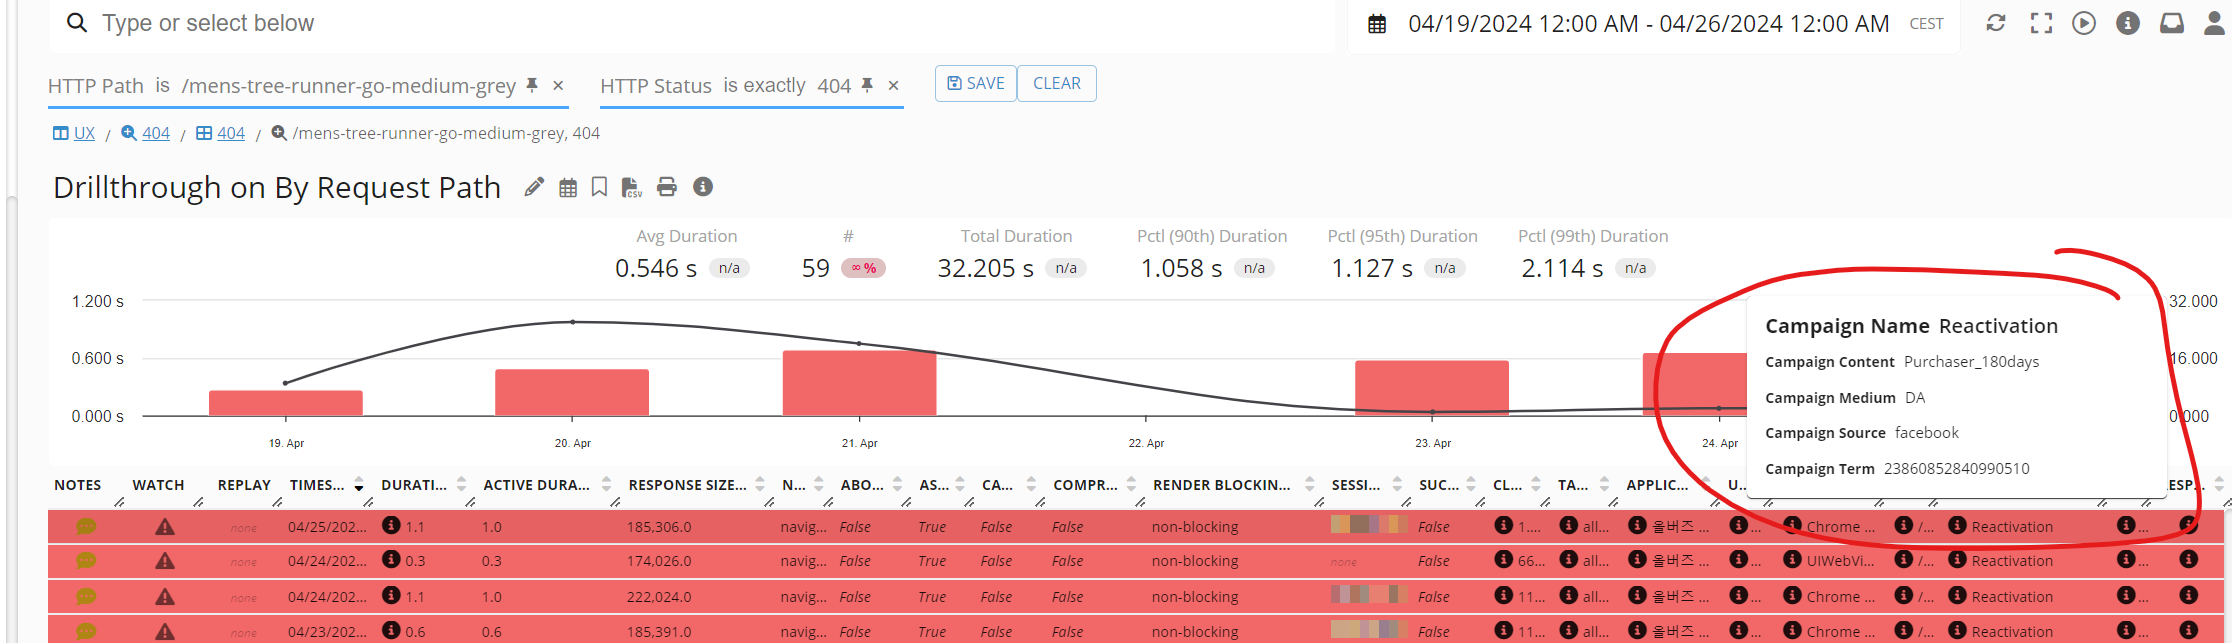
Task: Click the CLEAR filters button
Action: 1057,83
